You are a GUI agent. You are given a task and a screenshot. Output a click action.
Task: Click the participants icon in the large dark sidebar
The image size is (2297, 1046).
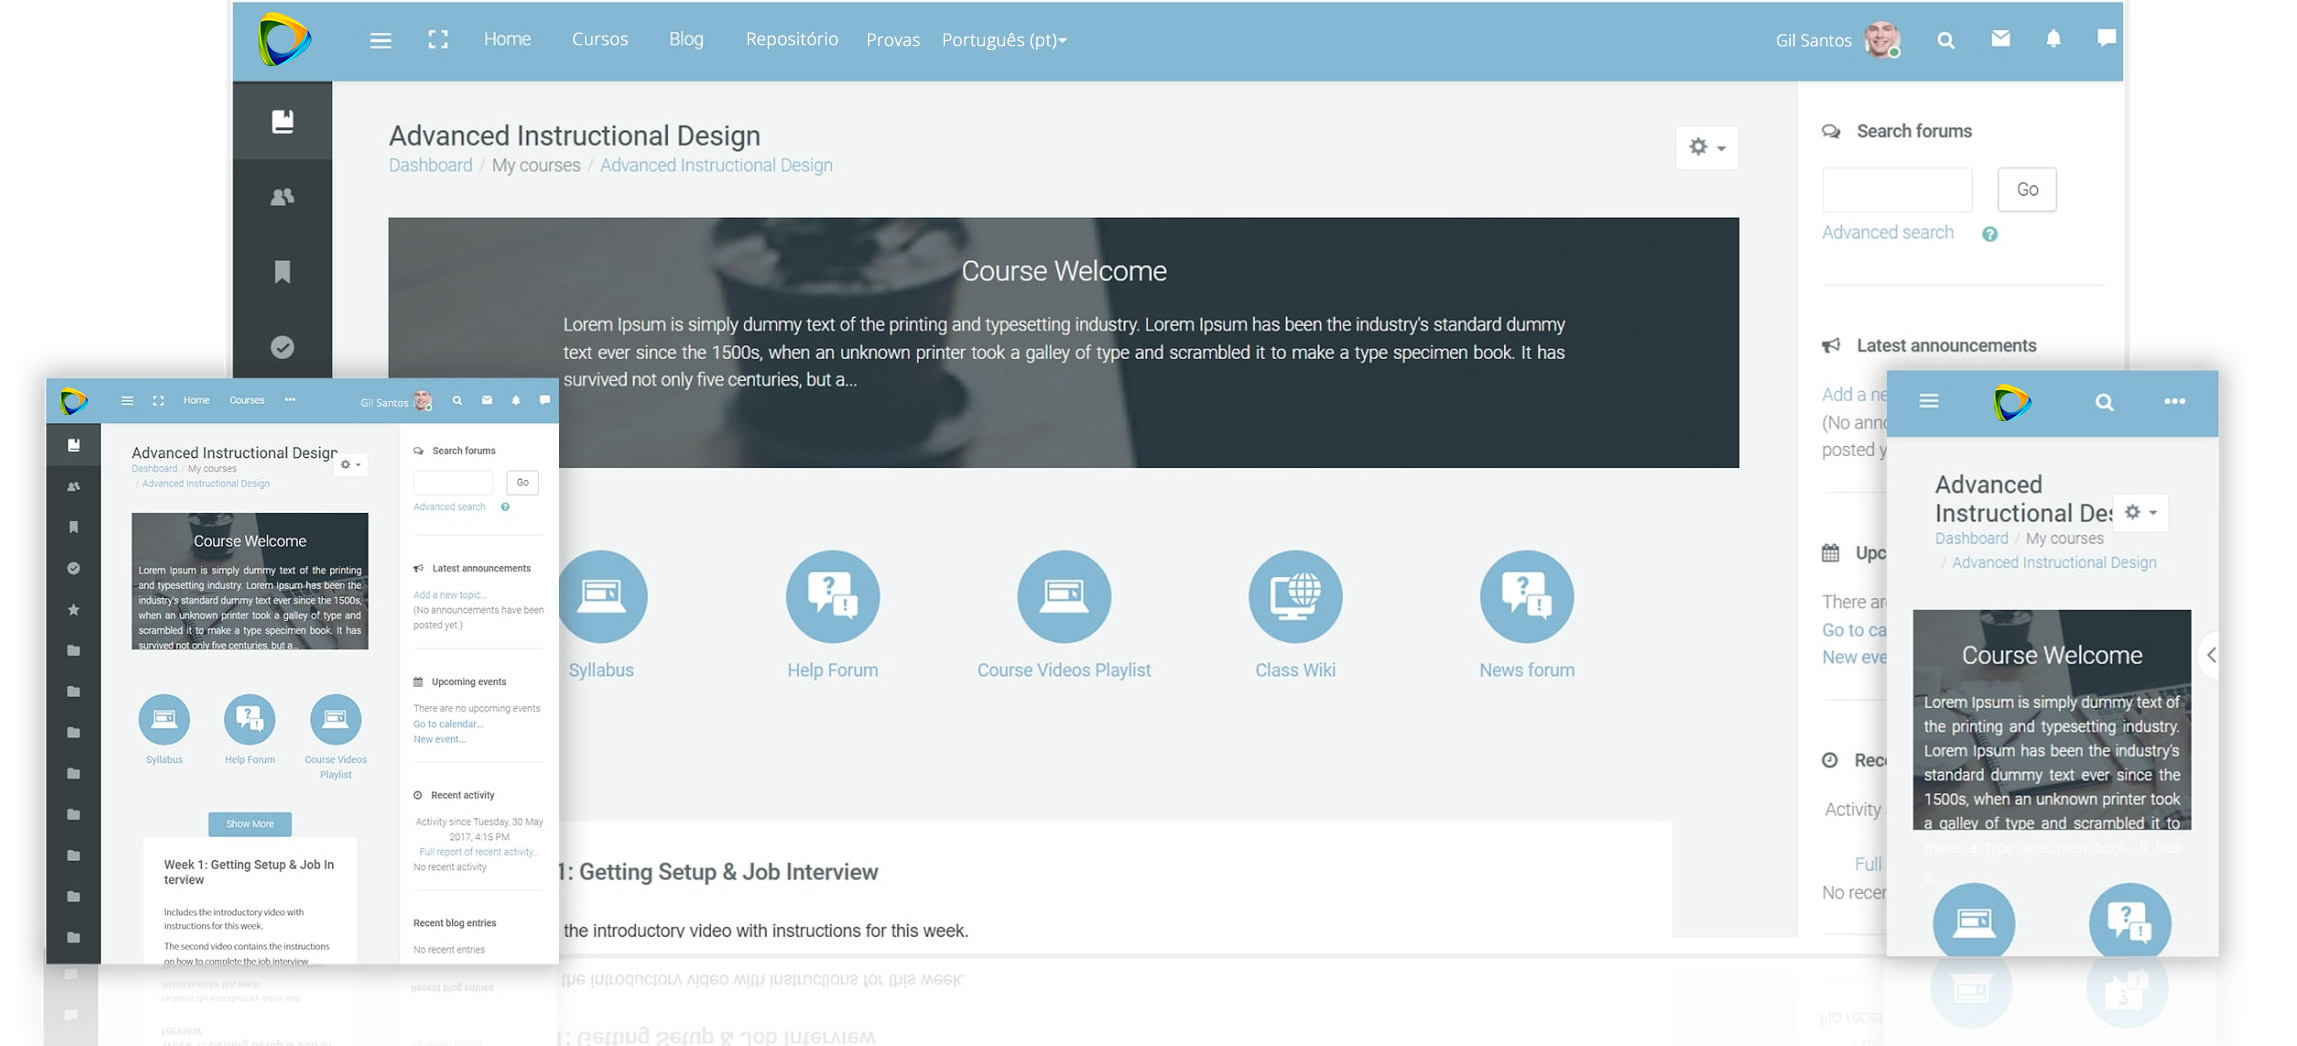(282, 197)
